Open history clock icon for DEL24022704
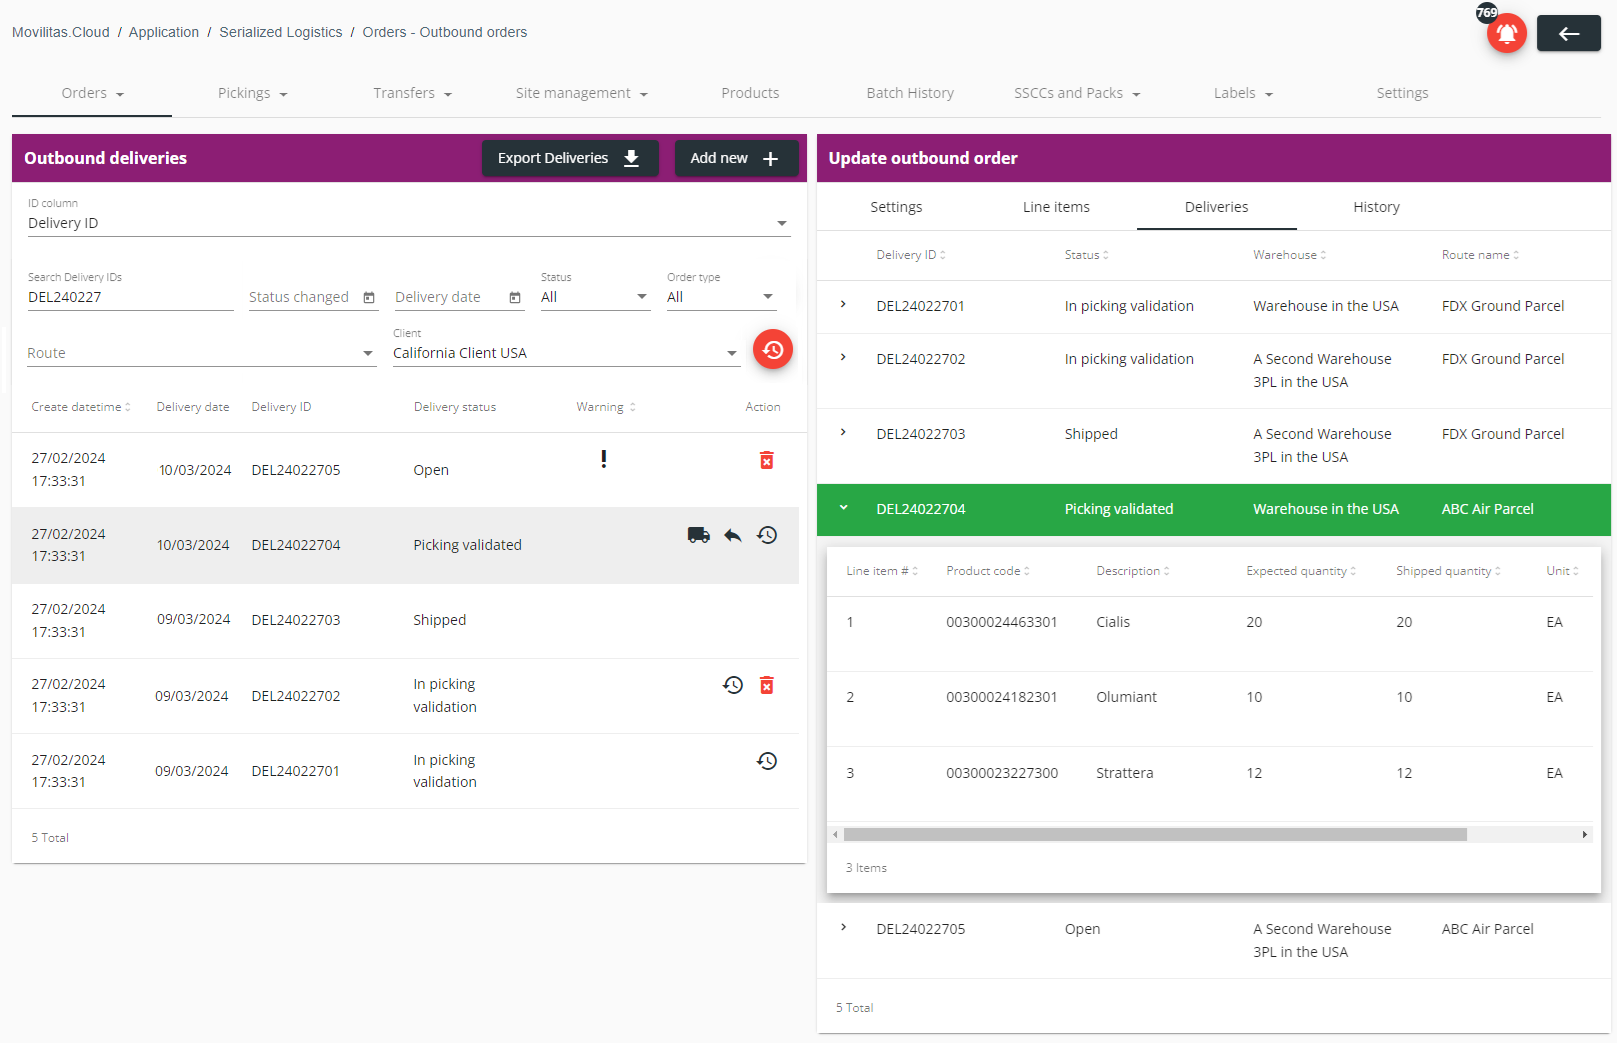1617x1043 pixels. click(x=767, y=535)
